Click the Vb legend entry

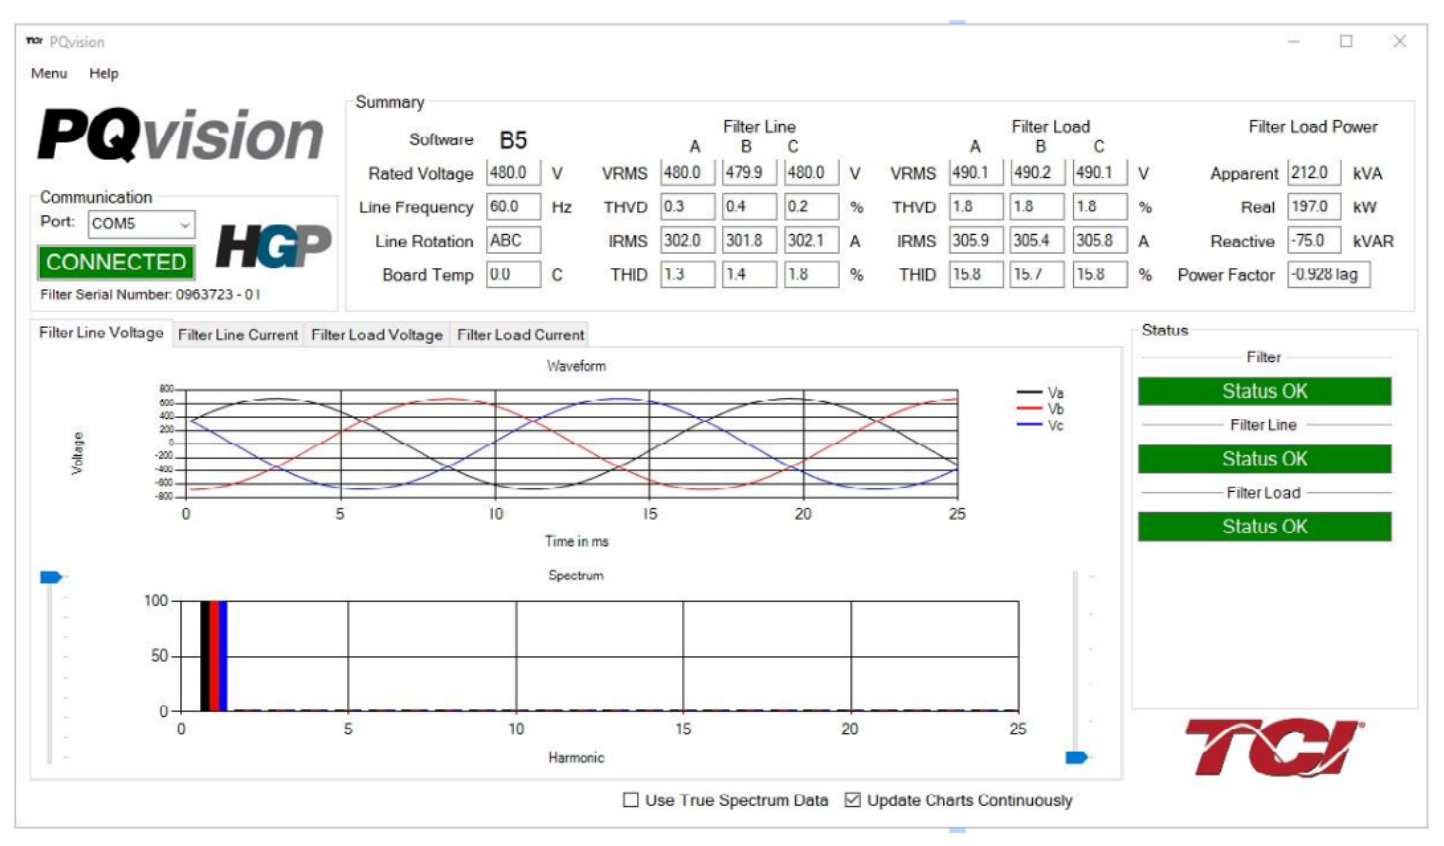point(1040,409)
